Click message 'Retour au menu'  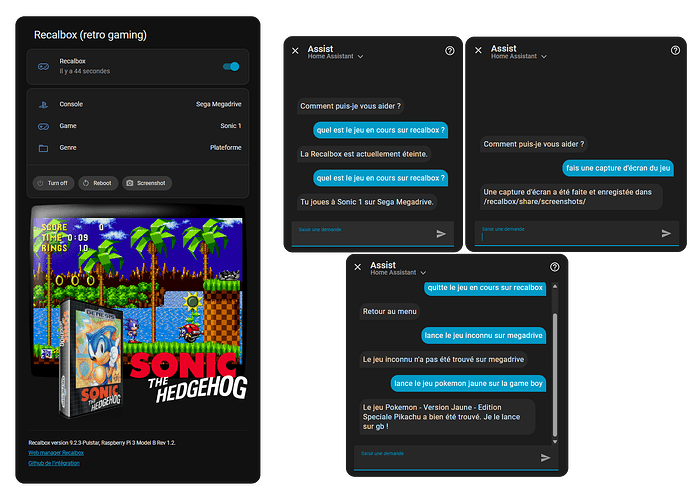[x=389, y=312]
